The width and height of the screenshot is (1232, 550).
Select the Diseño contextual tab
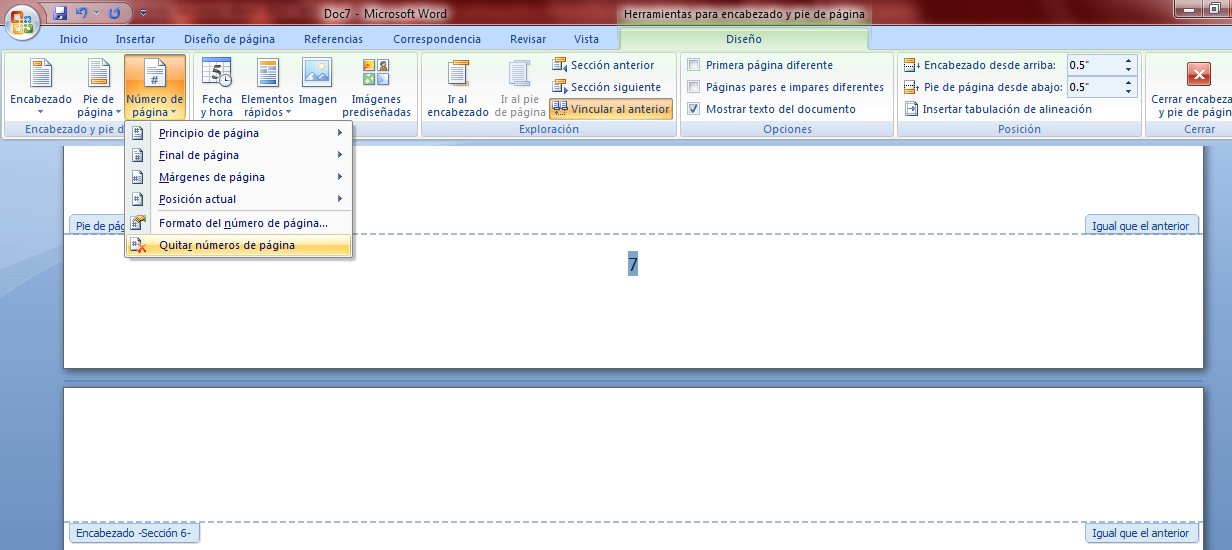point(743,39)
